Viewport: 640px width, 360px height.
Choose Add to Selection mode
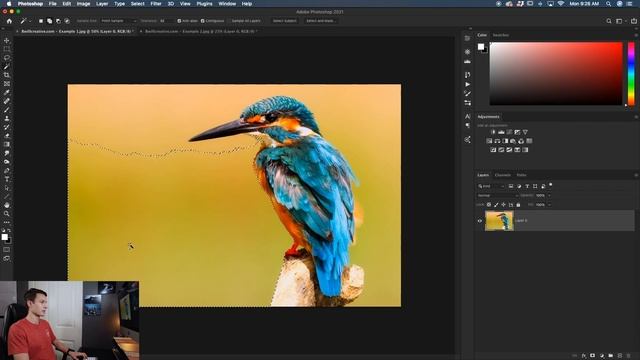[x=49, y=21]
